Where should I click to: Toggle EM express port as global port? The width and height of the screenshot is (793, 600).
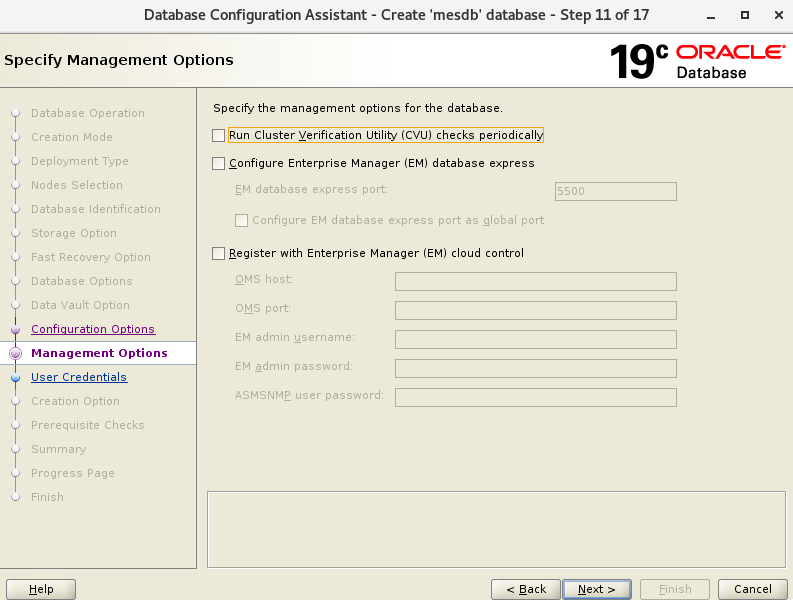[x=241, y=220]
